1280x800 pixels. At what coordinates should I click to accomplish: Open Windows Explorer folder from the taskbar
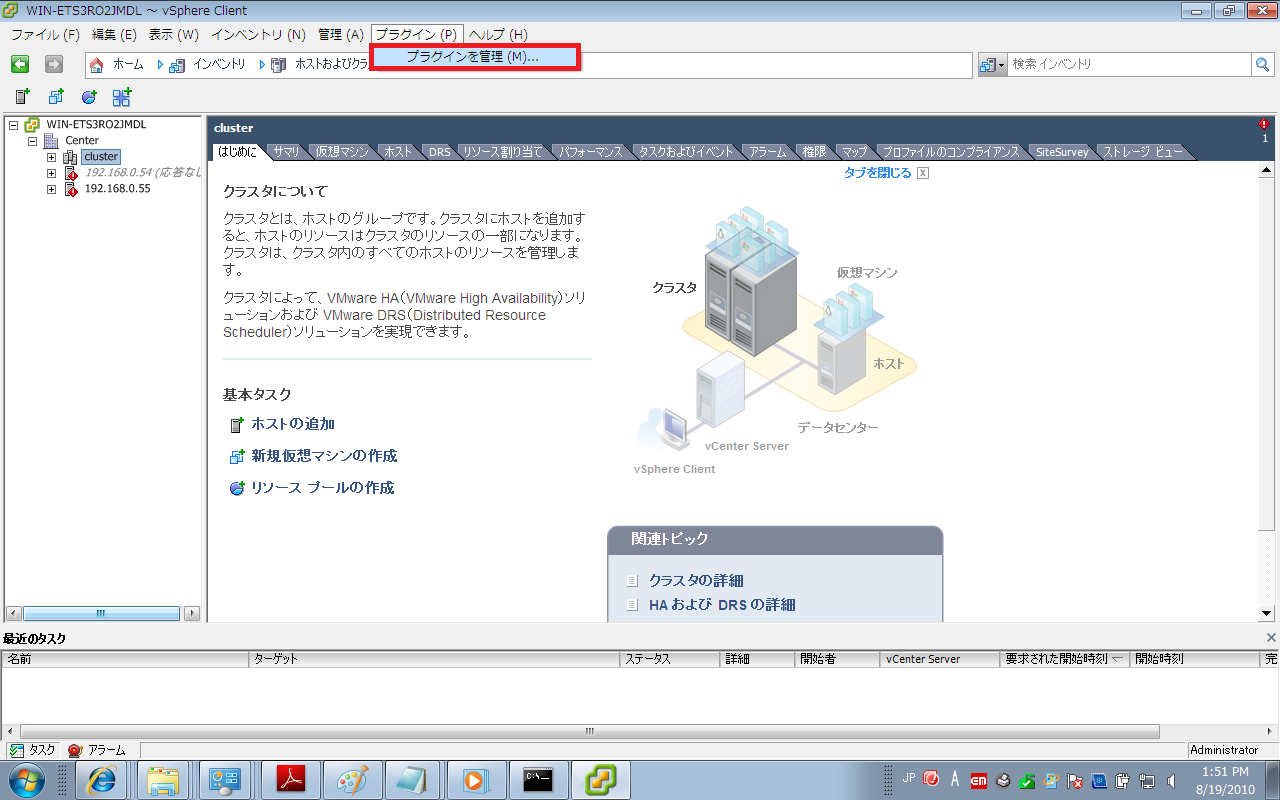(x=163, y=779)
